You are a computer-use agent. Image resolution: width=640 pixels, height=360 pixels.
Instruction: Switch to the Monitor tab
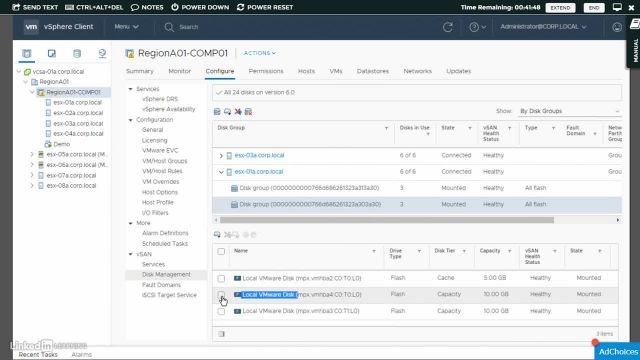coord(180,71)
